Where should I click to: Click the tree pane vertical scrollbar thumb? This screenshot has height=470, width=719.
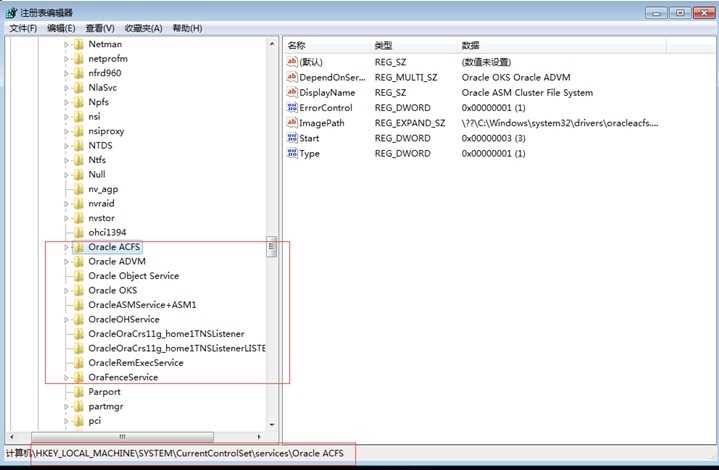coord(272,247)
